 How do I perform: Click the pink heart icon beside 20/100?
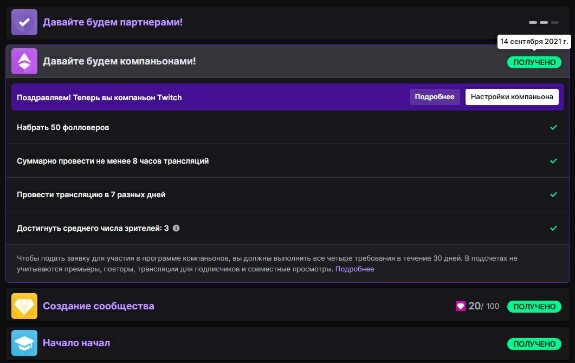461,306
